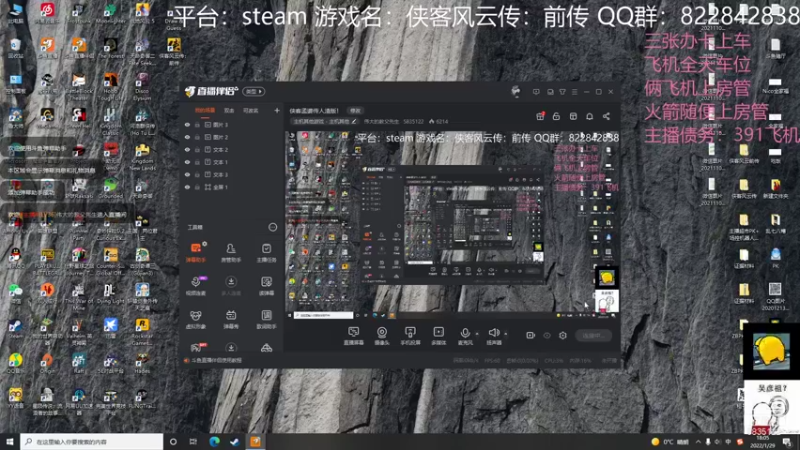Open stream settings gear icon

pyautogui.click(x=563, y=335)
